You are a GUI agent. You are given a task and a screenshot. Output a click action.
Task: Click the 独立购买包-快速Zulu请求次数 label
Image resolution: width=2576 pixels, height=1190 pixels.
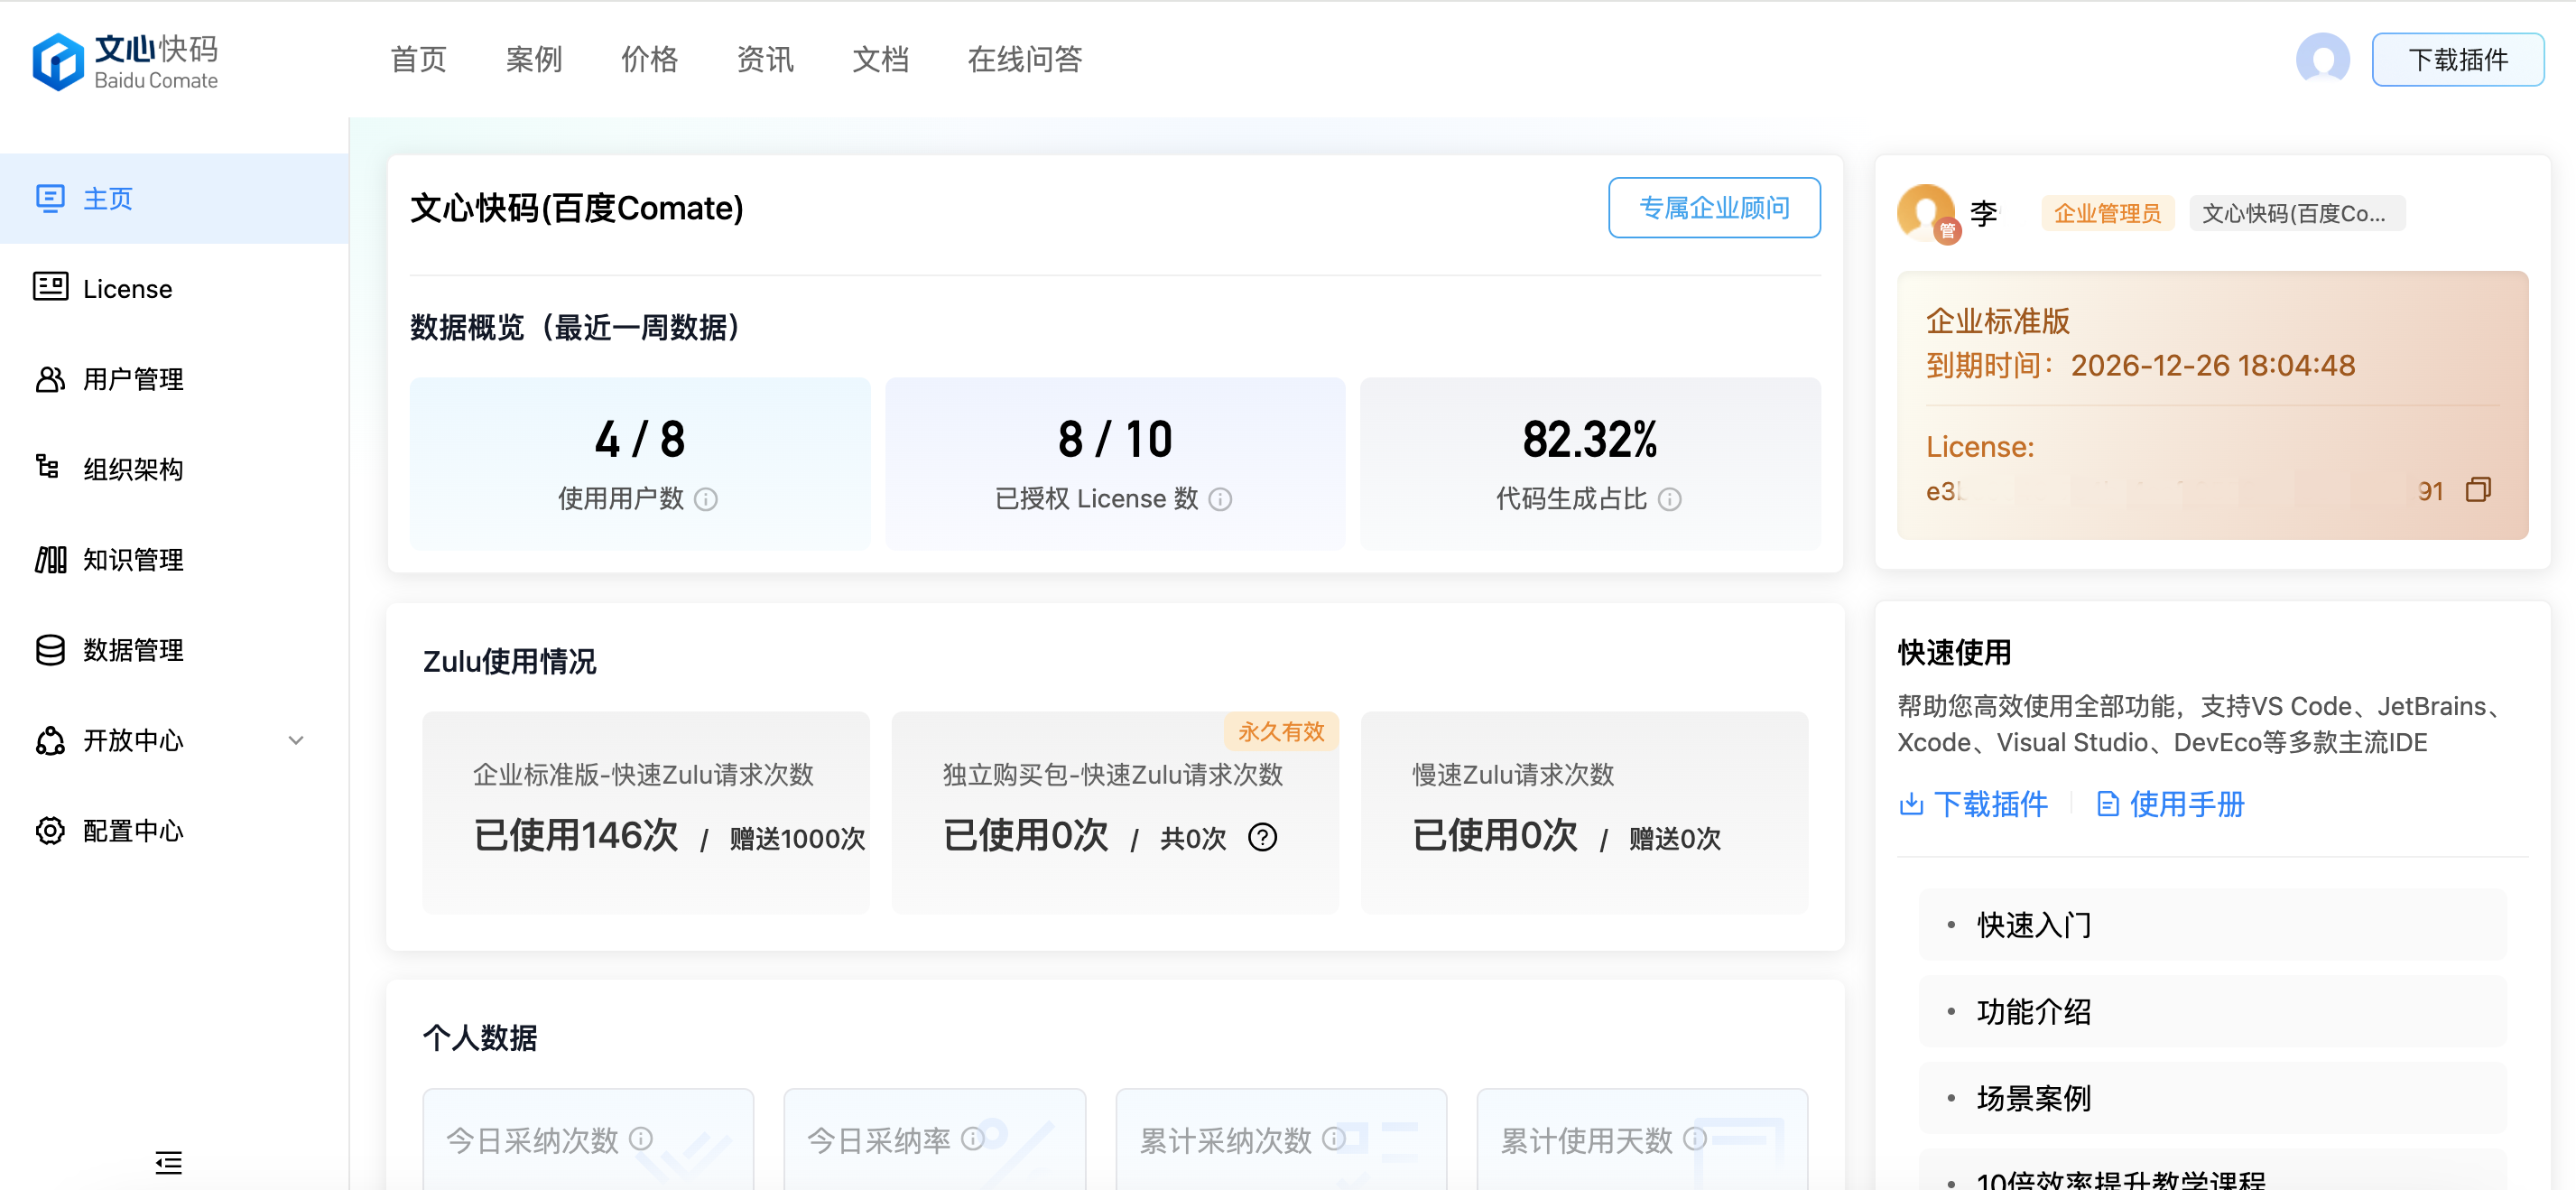tap(1112, 775)
